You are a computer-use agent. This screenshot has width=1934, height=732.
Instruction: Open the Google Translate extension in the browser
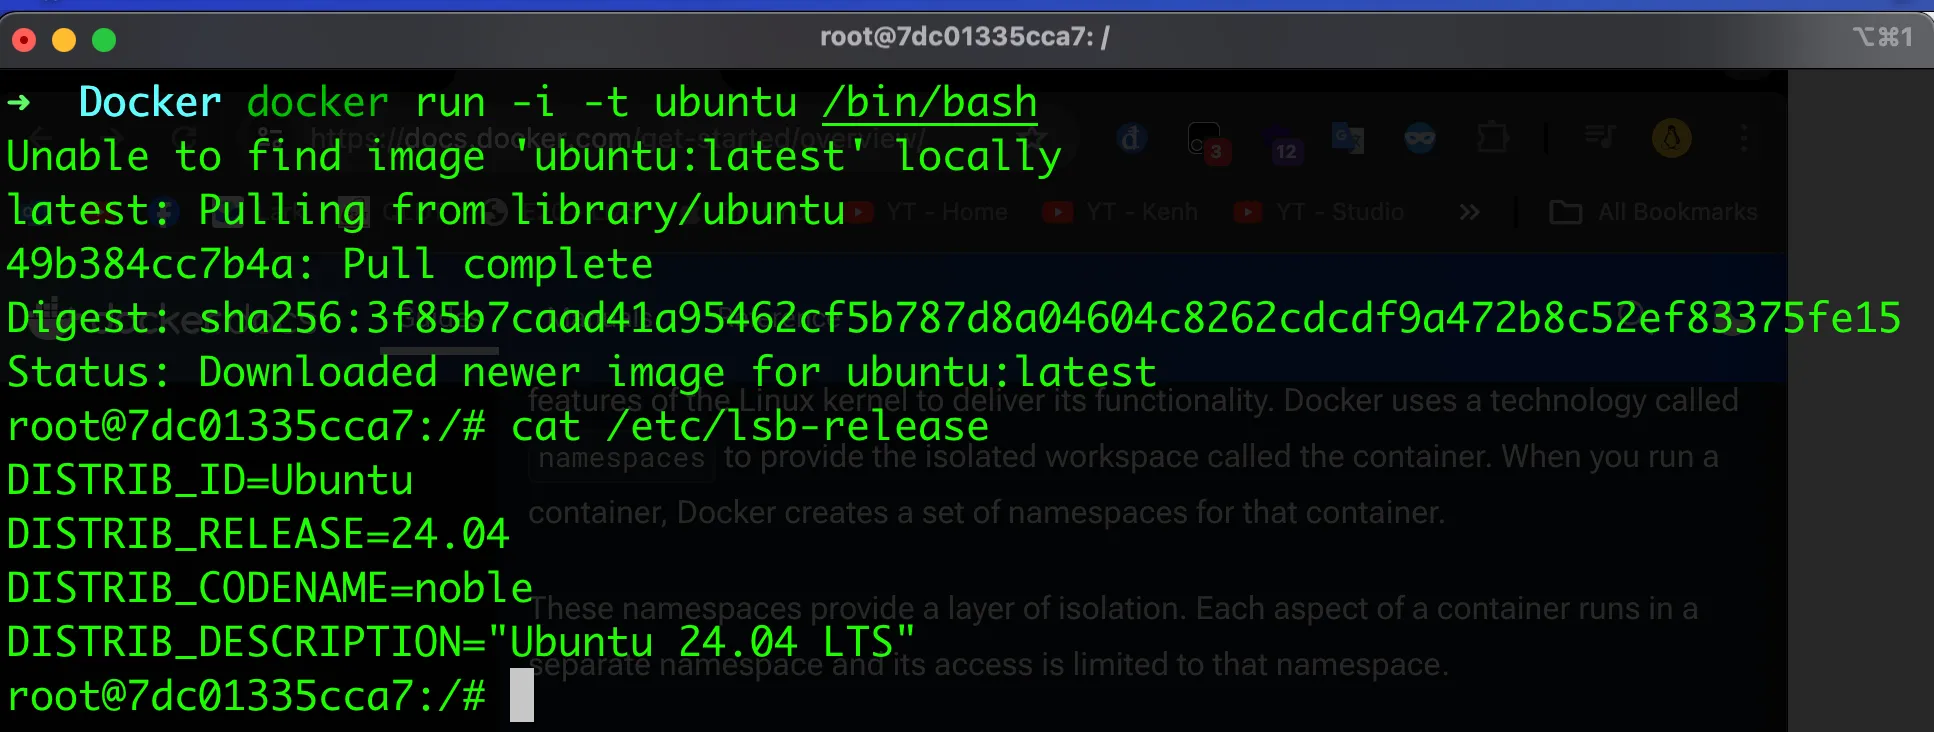(x=1348, y=138)
